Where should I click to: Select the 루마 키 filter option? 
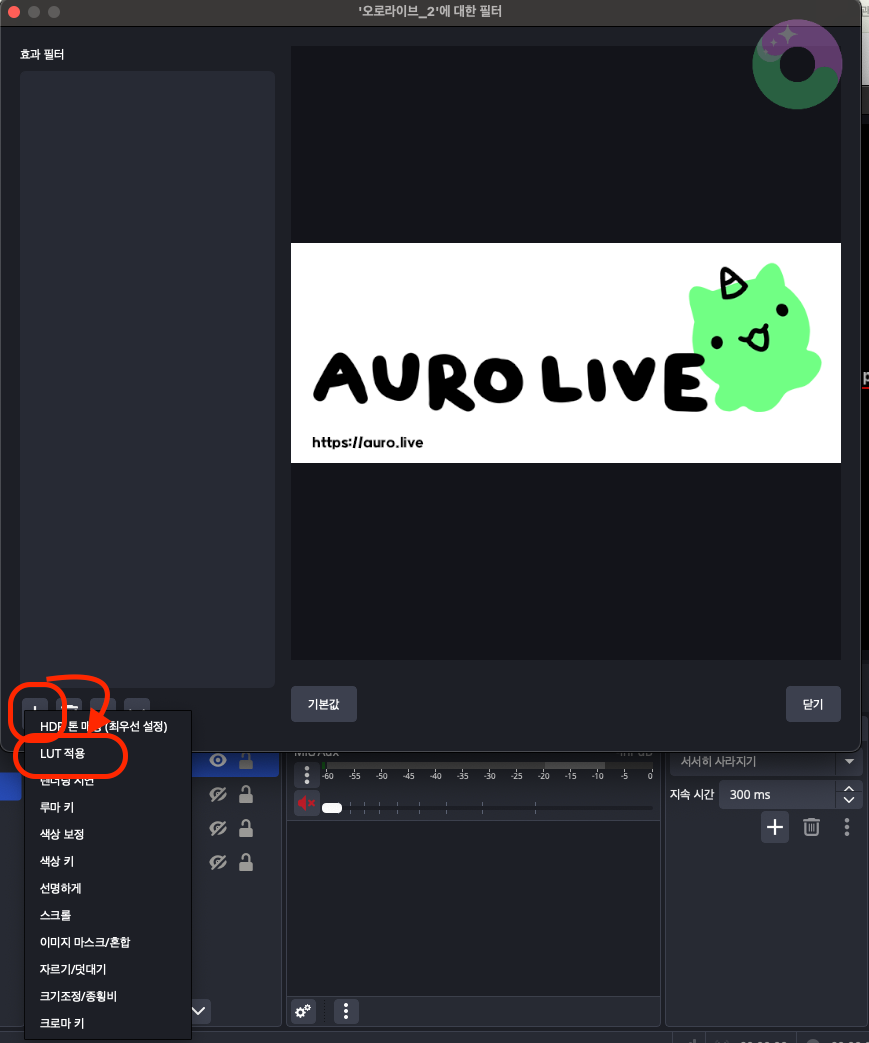point(57,808)
